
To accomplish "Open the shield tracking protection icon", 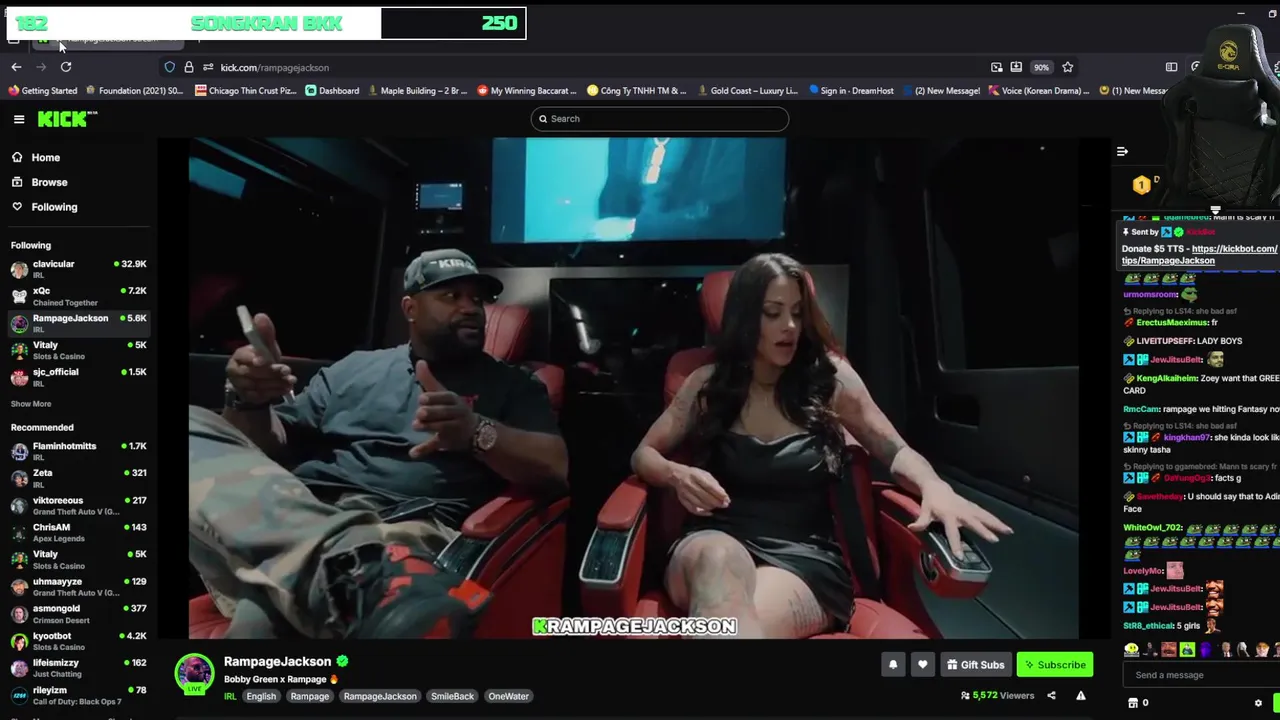I will 169,67.
